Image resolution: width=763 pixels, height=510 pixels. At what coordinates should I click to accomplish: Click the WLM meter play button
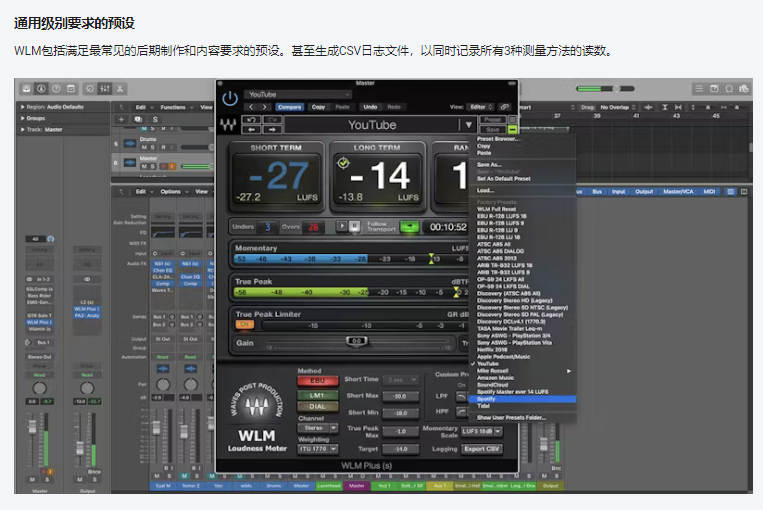[x=342, y=226]
